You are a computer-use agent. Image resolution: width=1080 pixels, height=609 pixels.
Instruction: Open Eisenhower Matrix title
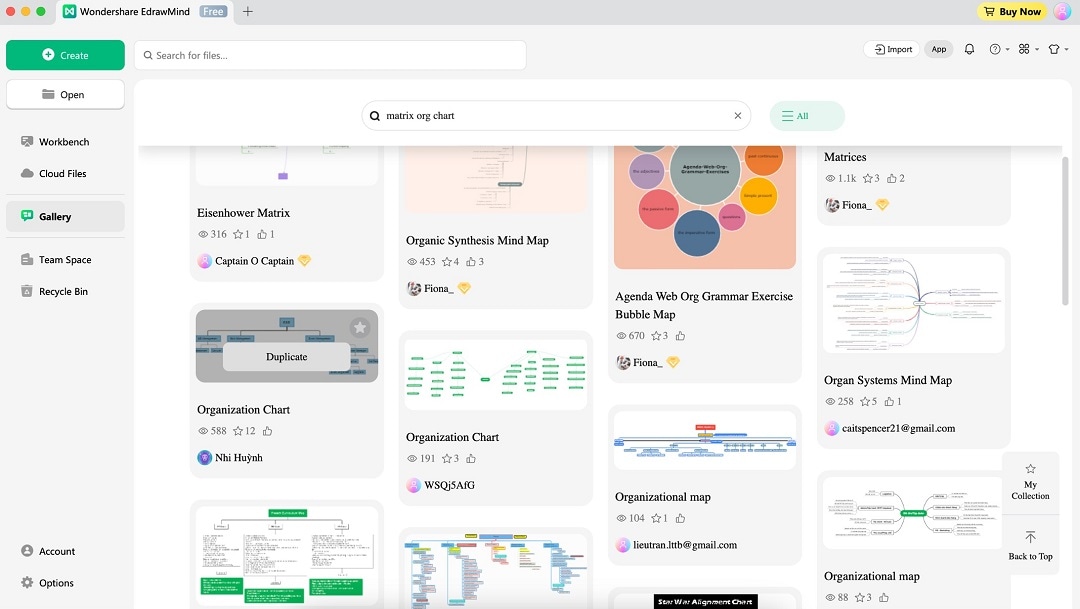243,213
